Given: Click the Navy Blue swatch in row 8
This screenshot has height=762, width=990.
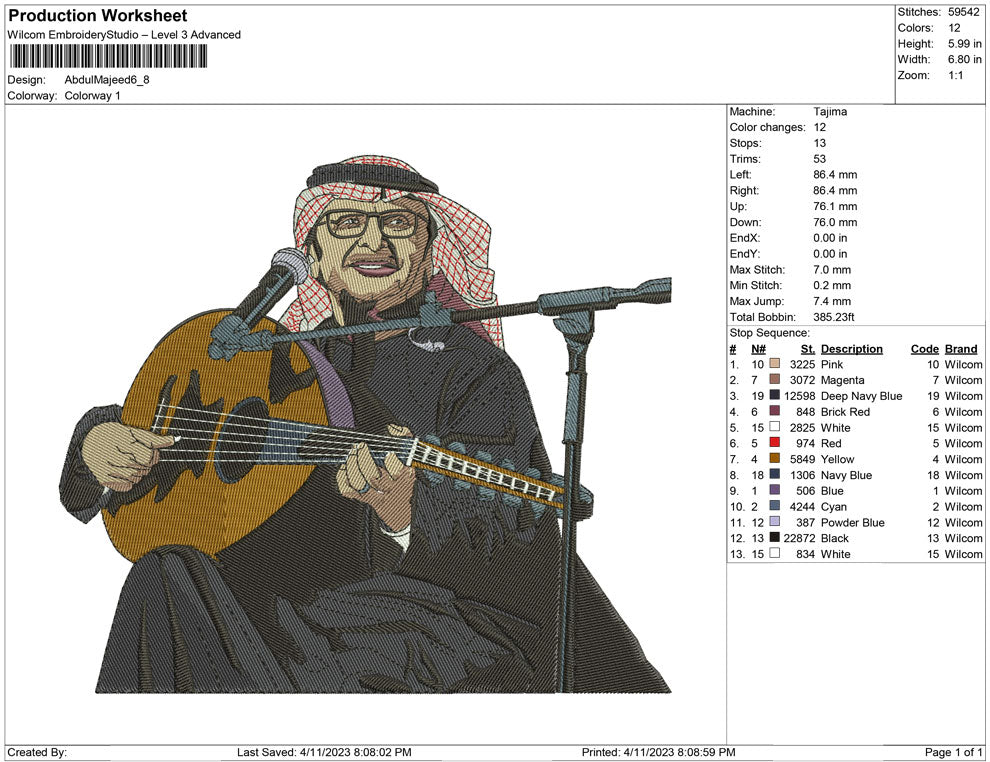Looking at the screenshot, I should (775, 474).
